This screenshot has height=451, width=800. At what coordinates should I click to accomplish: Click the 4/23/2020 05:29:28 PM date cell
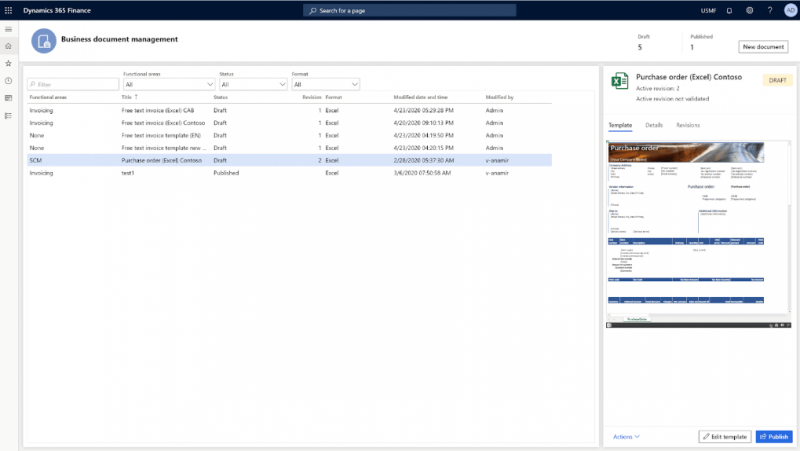click(423, 110)
